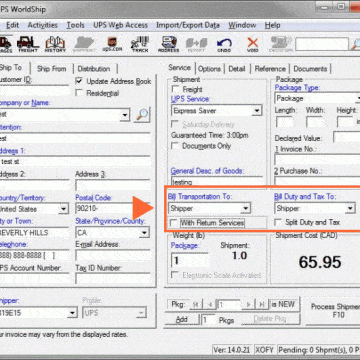360x360 pixels.
Task: Open the Freight toolbar icon
Action: (28, 44)
